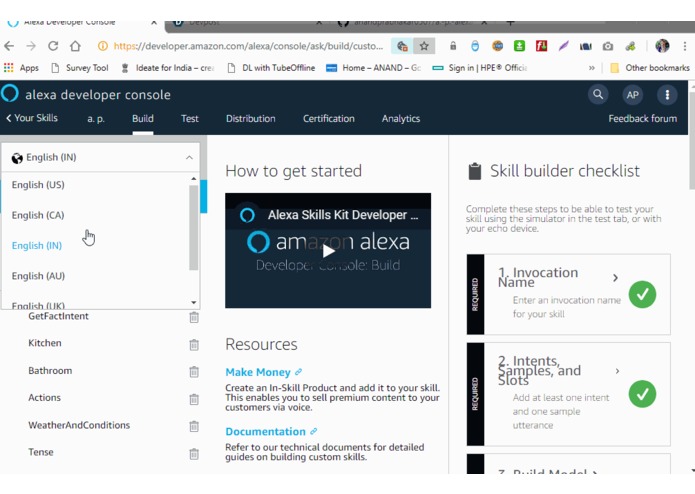The image size is (695, 494).
Task: Bookmark this page with the star icon
Action: (x=424, y=46)
